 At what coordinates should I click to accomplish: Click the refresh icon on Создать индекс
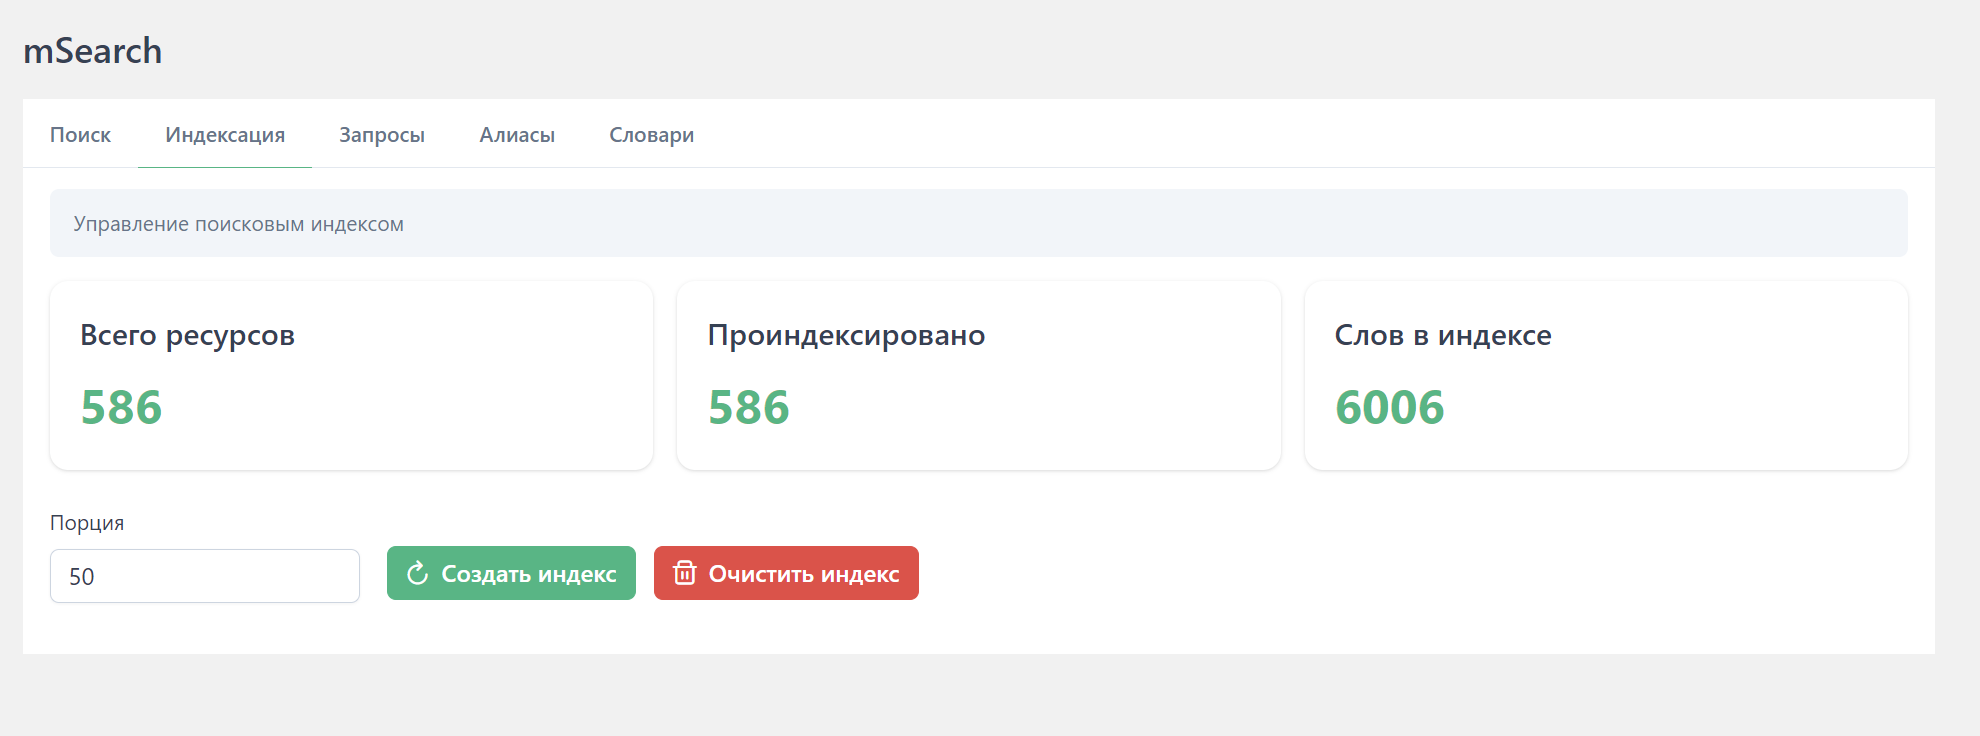pyautogui.click(x=418, y=573)
